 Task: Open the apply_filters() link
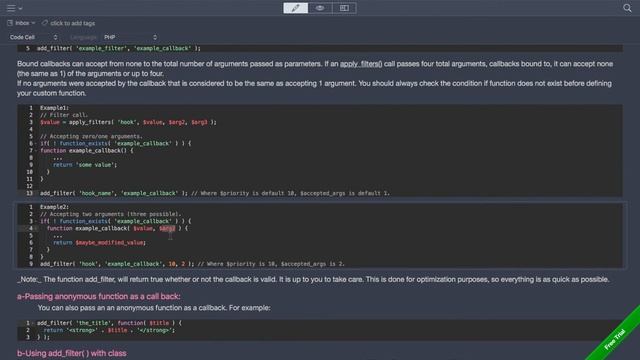click(x=361, y=64)
